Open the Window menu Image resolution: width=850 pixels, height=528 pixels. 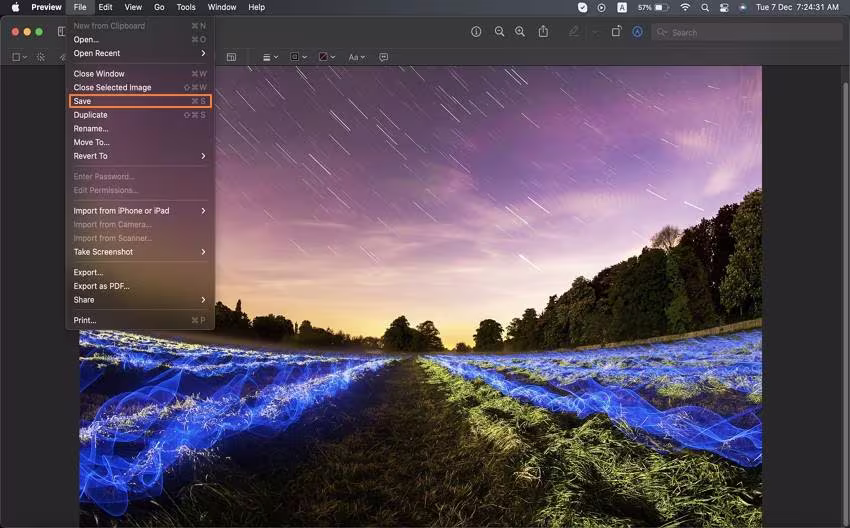click(x=222, y=7)
